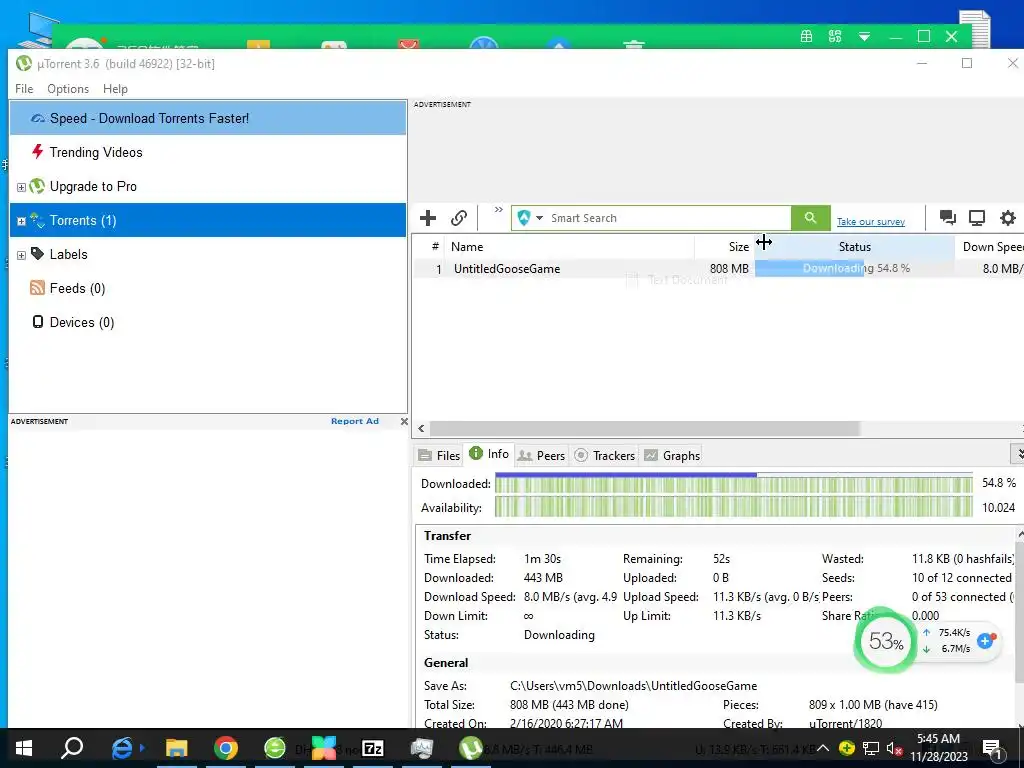The height and width of the screenshot is (768, 1024).
Task: Open the Windows Start menu
Action: (x=24, y=748)
